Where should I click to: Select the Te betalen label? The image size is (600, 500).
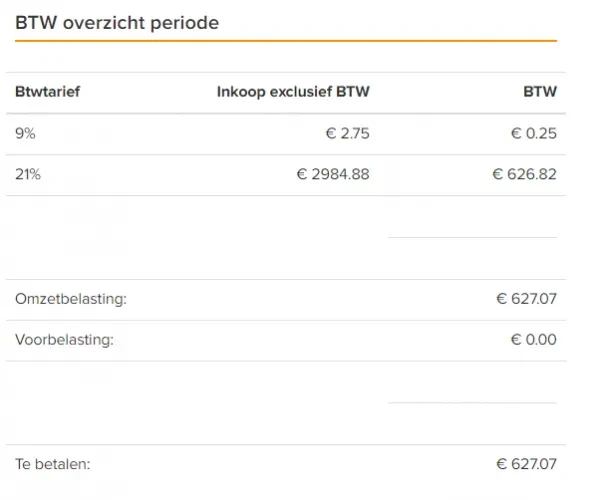52,464
